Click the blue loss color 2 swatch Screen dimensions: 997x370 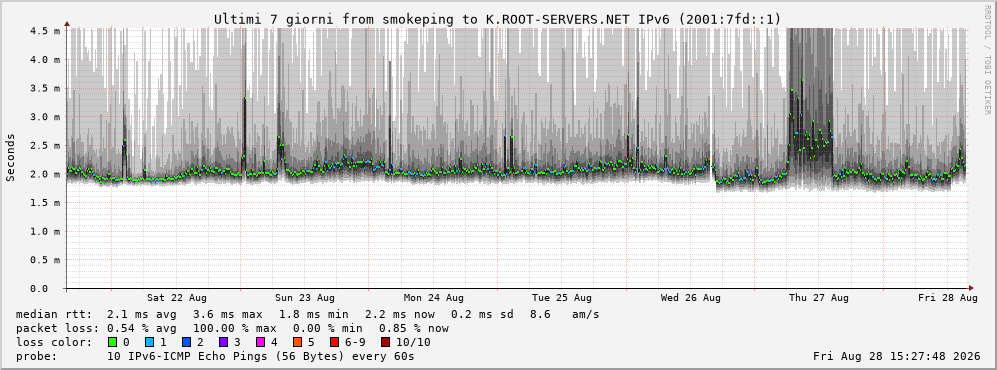(x=185, y=342)
